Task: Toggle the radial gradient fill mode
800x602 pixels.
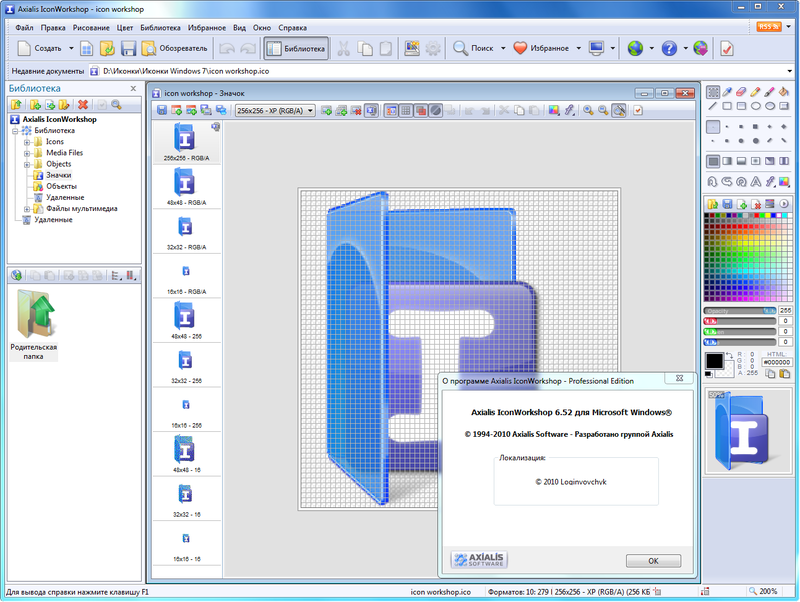Action: click(756, 161)
